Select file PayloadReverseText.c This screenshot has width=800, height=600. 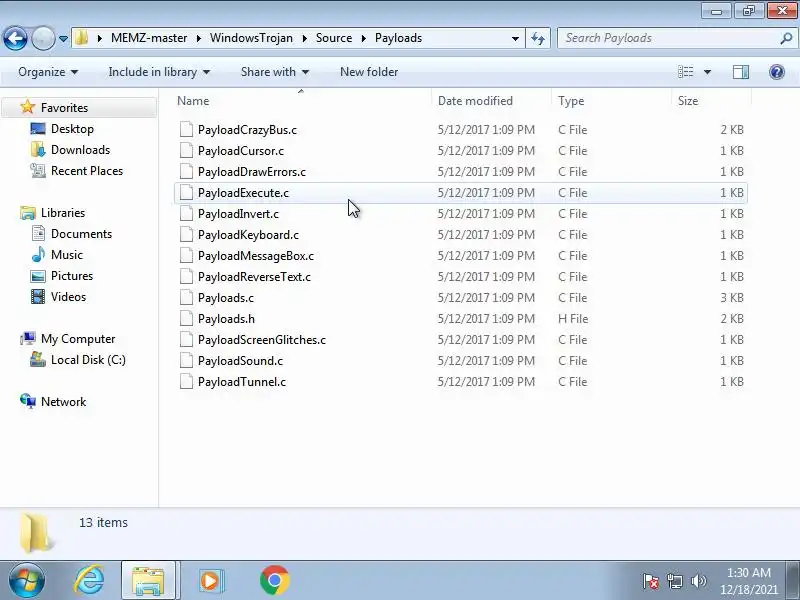(x=461, y=277)
